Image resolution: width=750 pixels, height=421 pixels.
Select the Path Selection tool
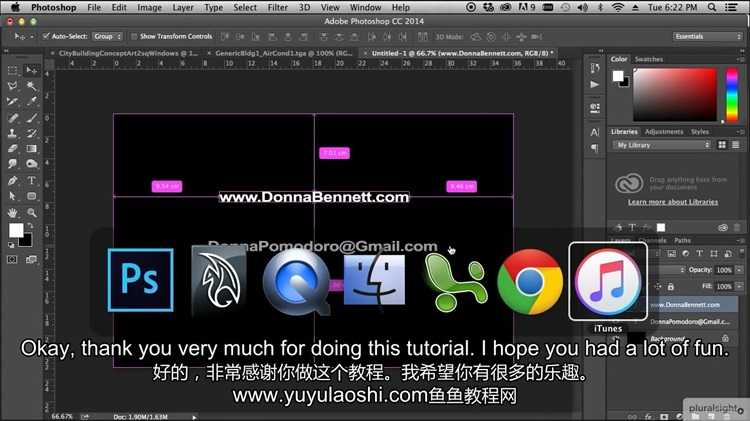click(x=13, y=196)
